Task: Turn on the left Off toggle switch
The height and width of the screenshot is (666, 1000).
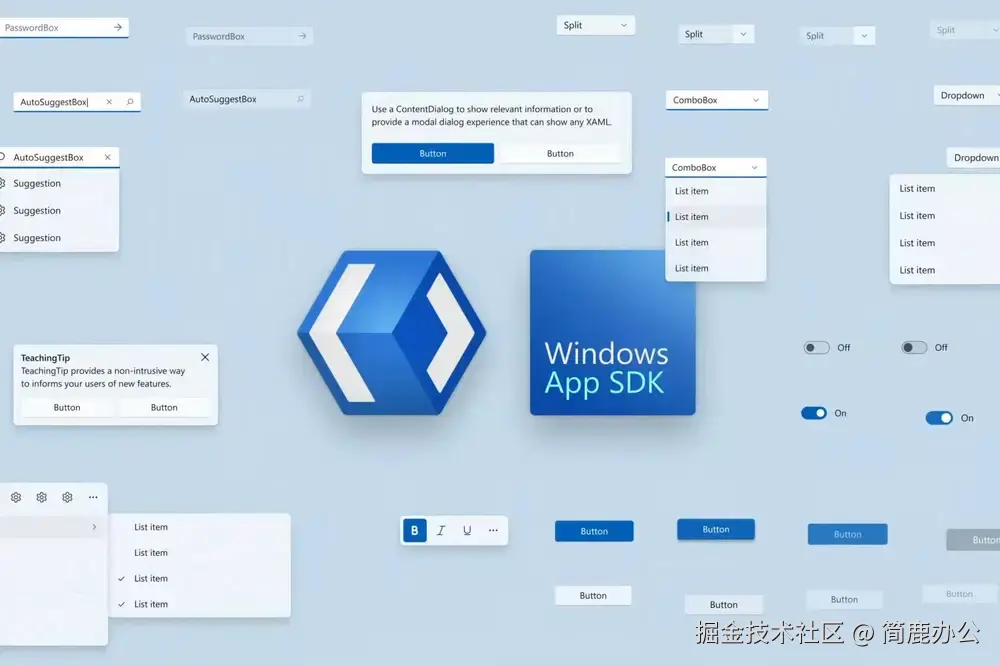Action: (816, 348)
